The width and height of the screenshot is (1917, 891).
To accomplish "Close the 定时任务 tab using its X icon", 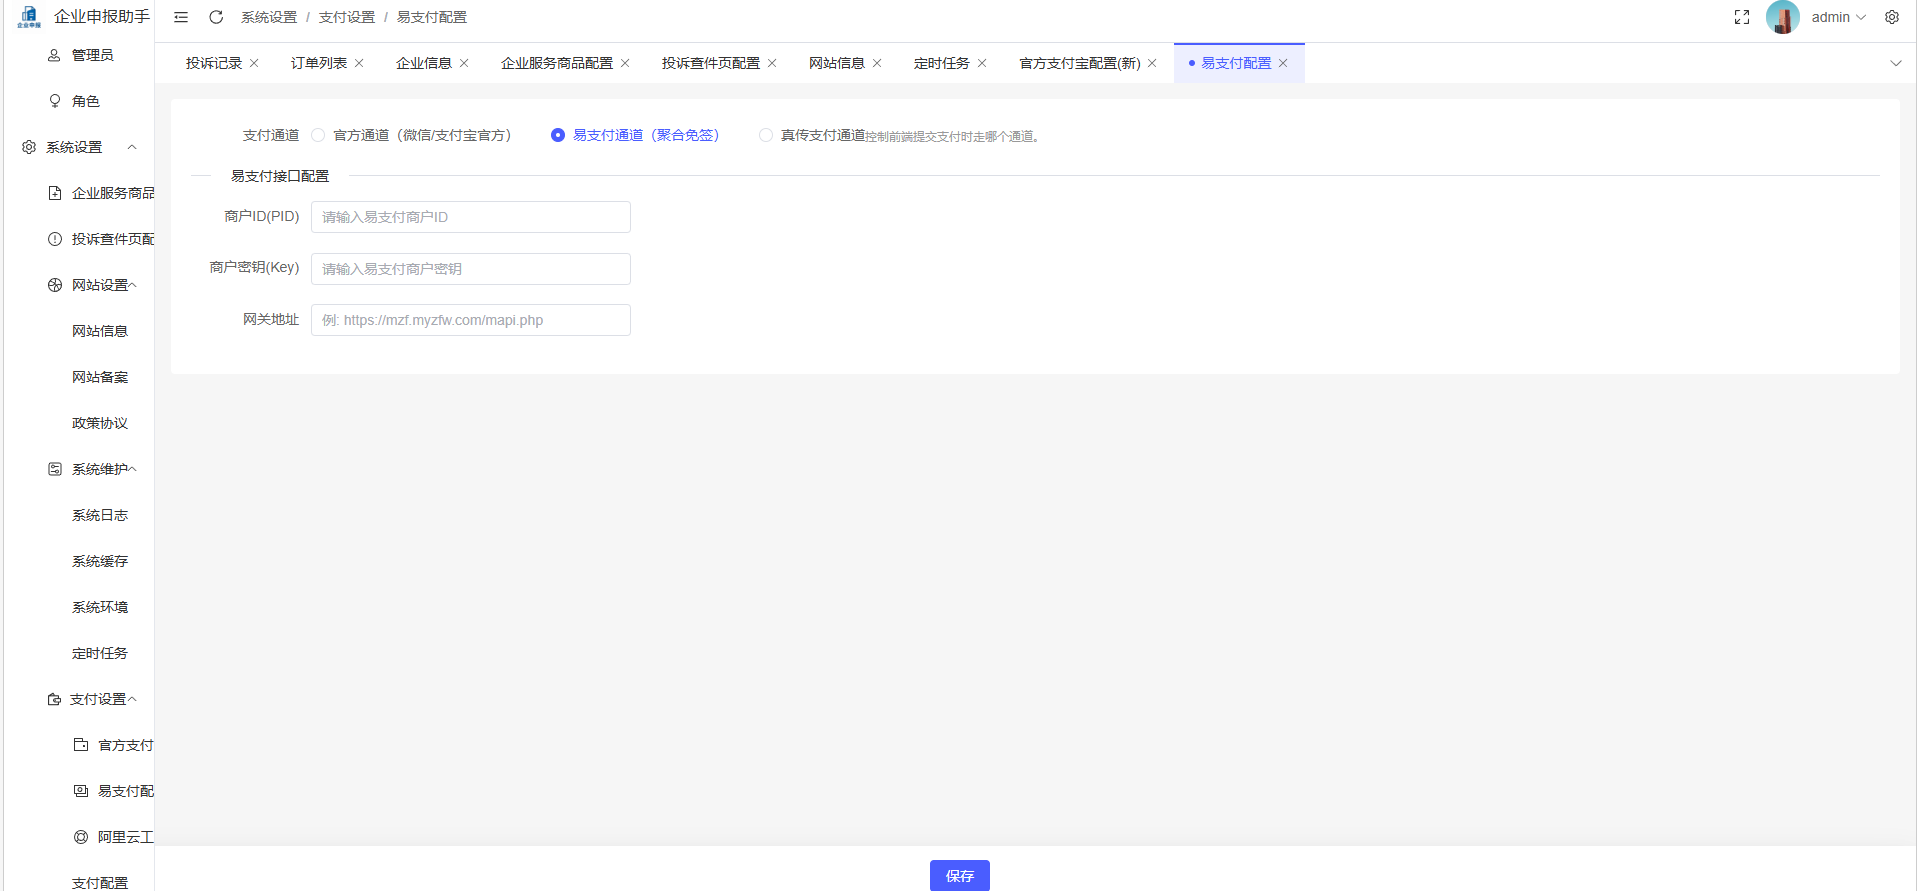I will coord(982,63).
